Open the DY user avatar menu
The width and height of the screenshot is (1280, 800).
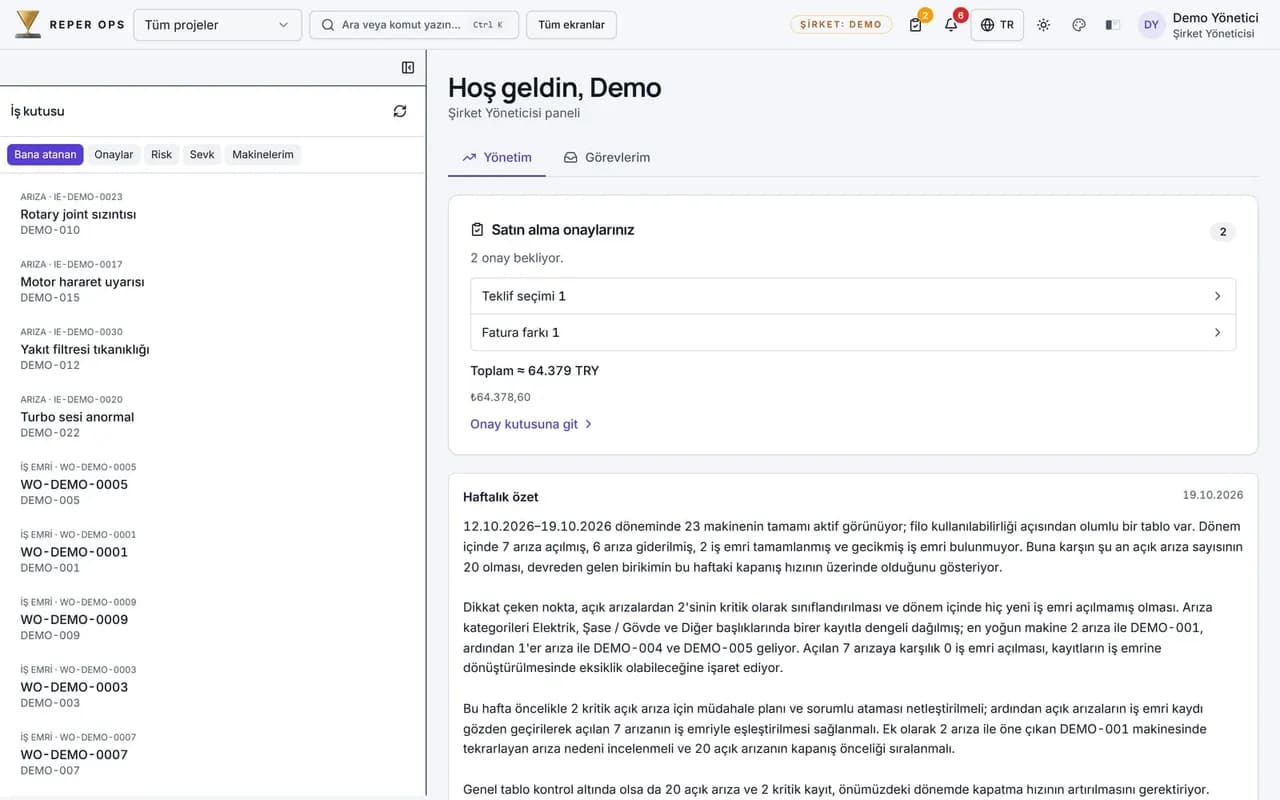click(x=1152, y=25)
